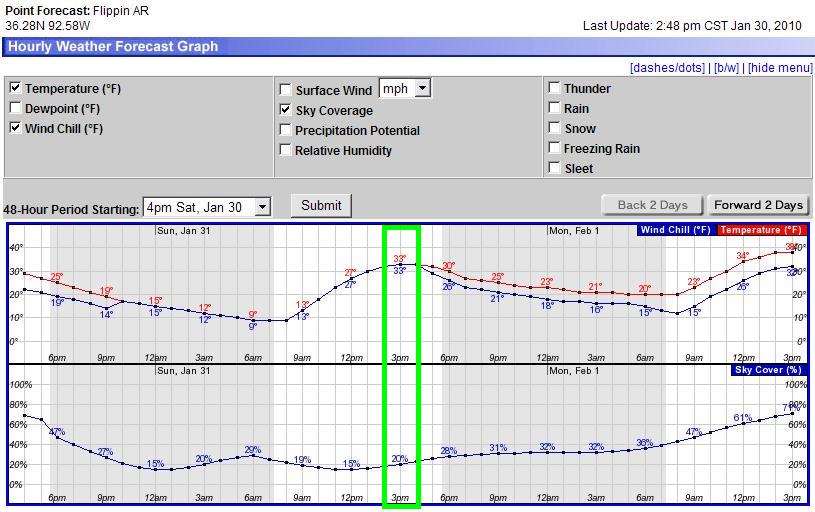Turn on the Relative Humidity checkbox

(286, 150)
